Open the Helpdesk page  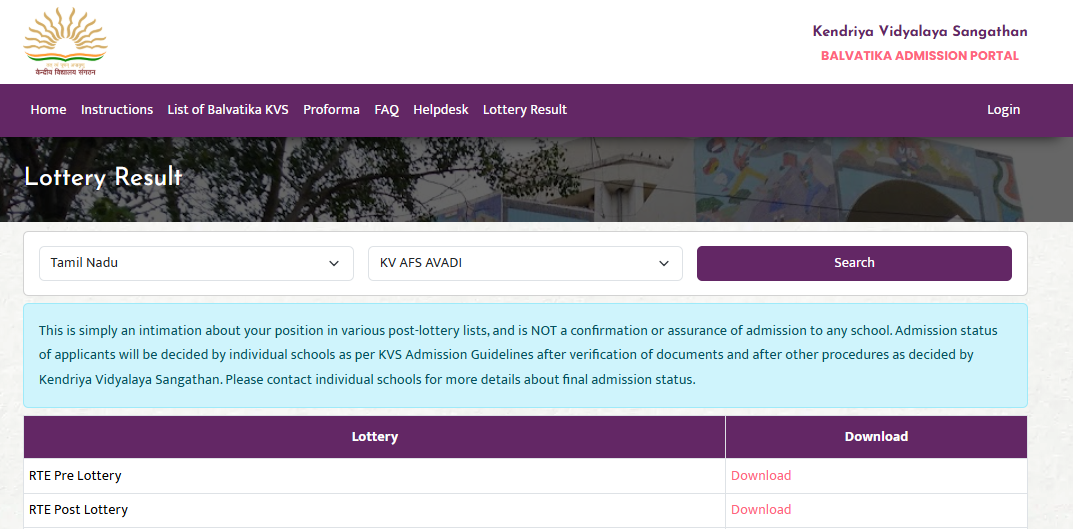coord(441,109)
